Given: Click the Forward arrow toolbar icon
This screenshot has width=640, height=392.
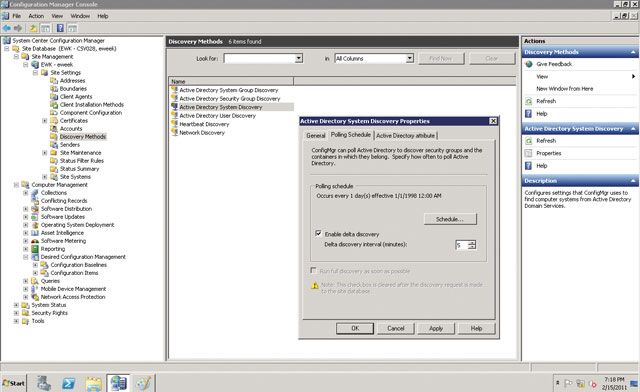Looking at the screenshot, I should (x=18, y=28).
